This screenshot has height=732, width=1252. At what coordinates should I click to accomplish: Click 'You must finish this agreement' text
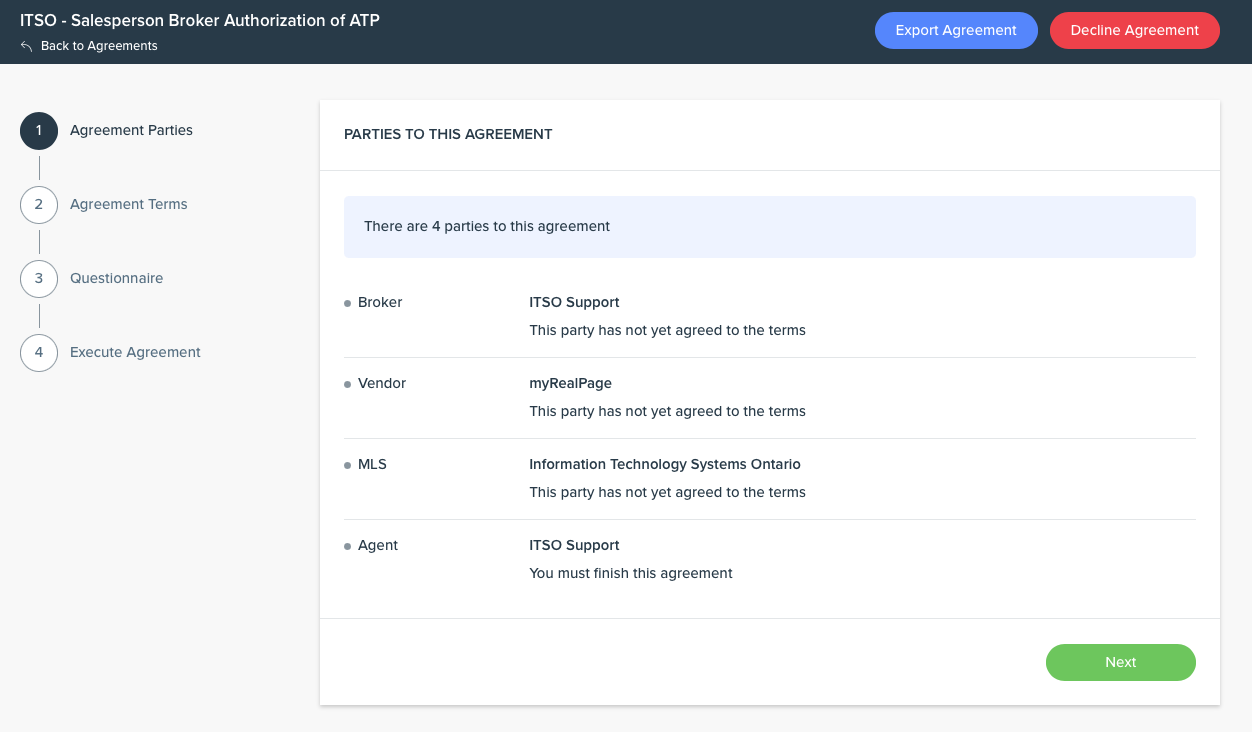point(630,573)
